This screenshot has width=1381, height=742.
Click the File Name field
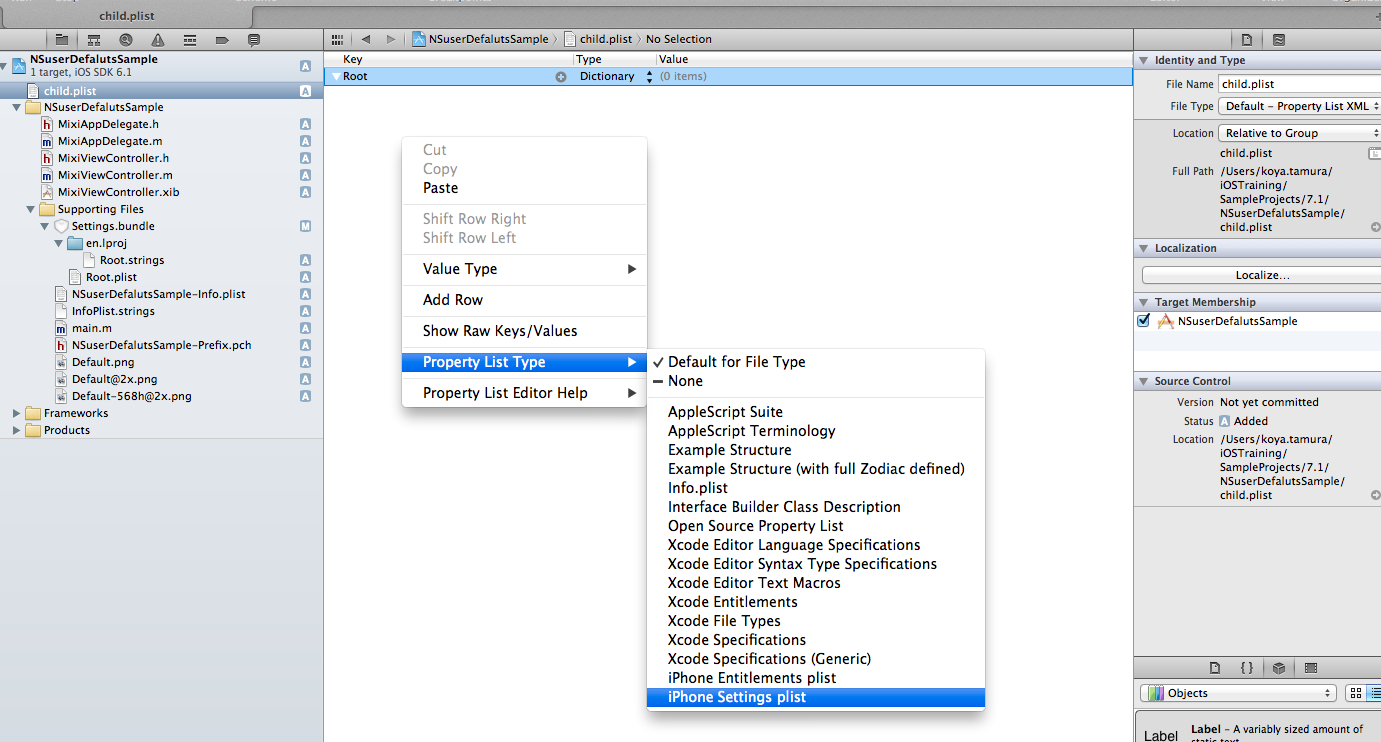click(1300, 84)
